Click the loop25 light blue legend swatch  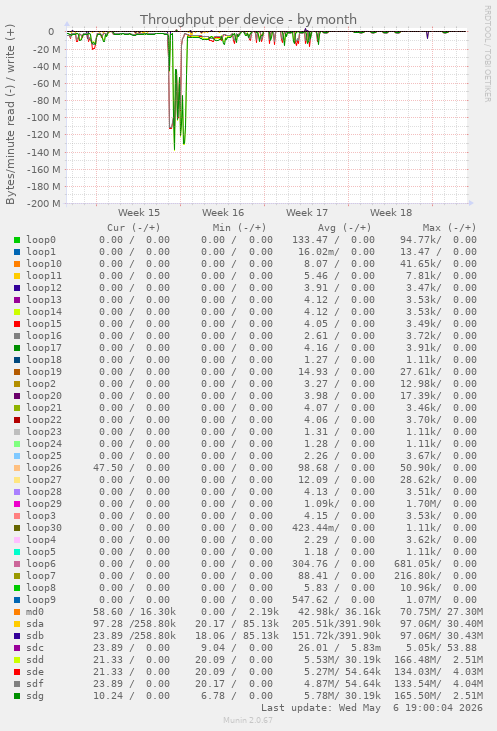tap(17, 456)
